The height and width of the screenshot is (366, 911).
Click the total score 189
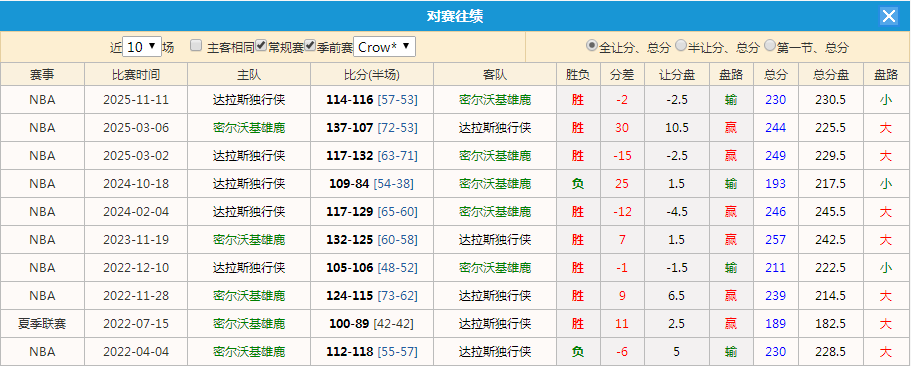point(776,323)
